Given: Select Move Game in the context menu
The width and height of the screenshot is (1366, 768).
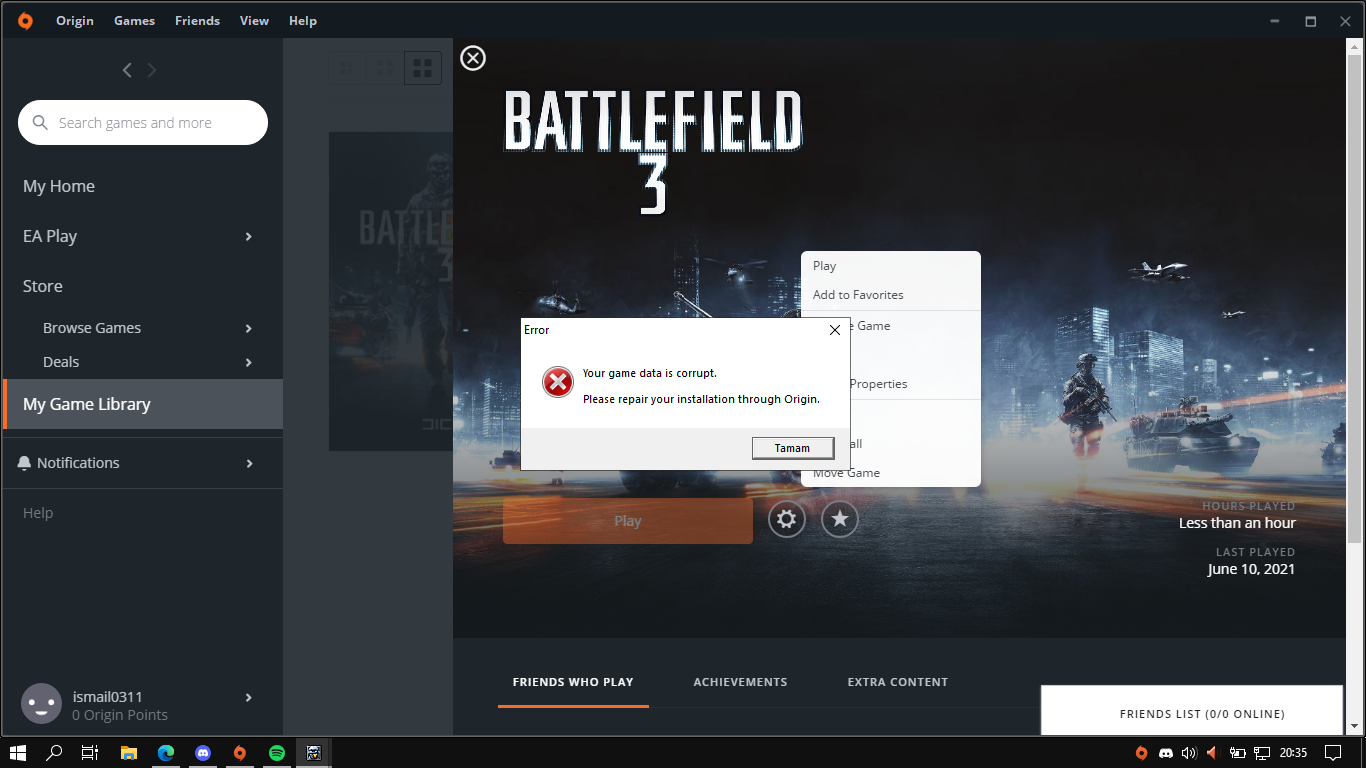Looking at the screenshot, I should 891,473.
